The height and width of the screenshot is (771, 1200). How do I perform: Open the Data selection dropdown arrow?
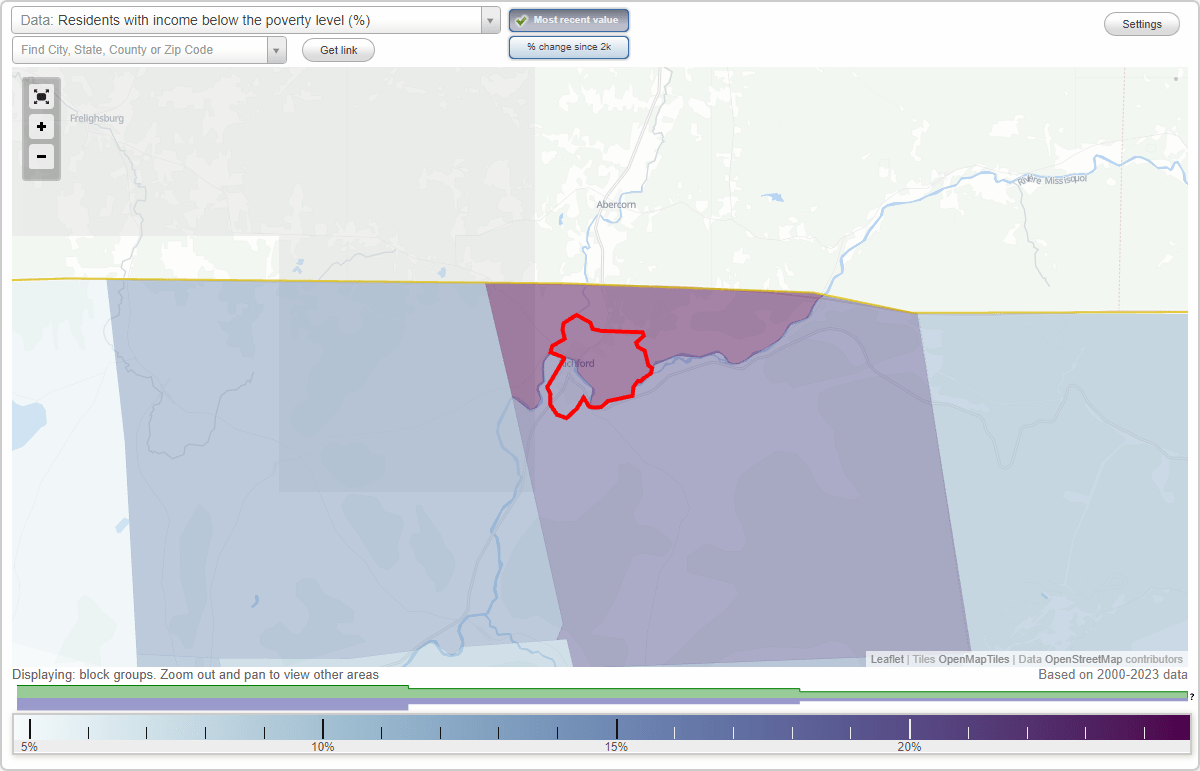488,19
